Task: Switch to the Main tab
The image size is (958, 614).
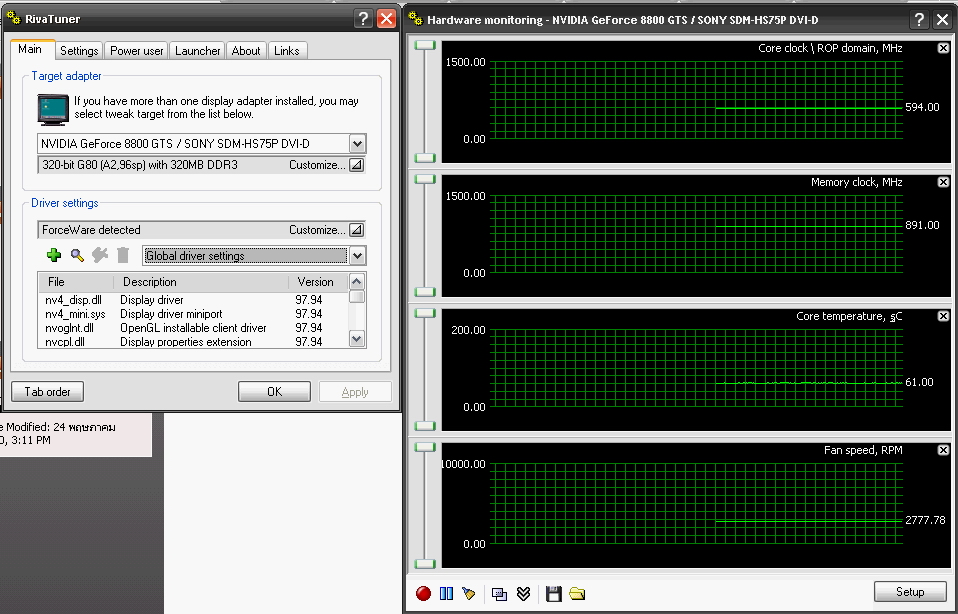Action: click(x=30, y=49)
